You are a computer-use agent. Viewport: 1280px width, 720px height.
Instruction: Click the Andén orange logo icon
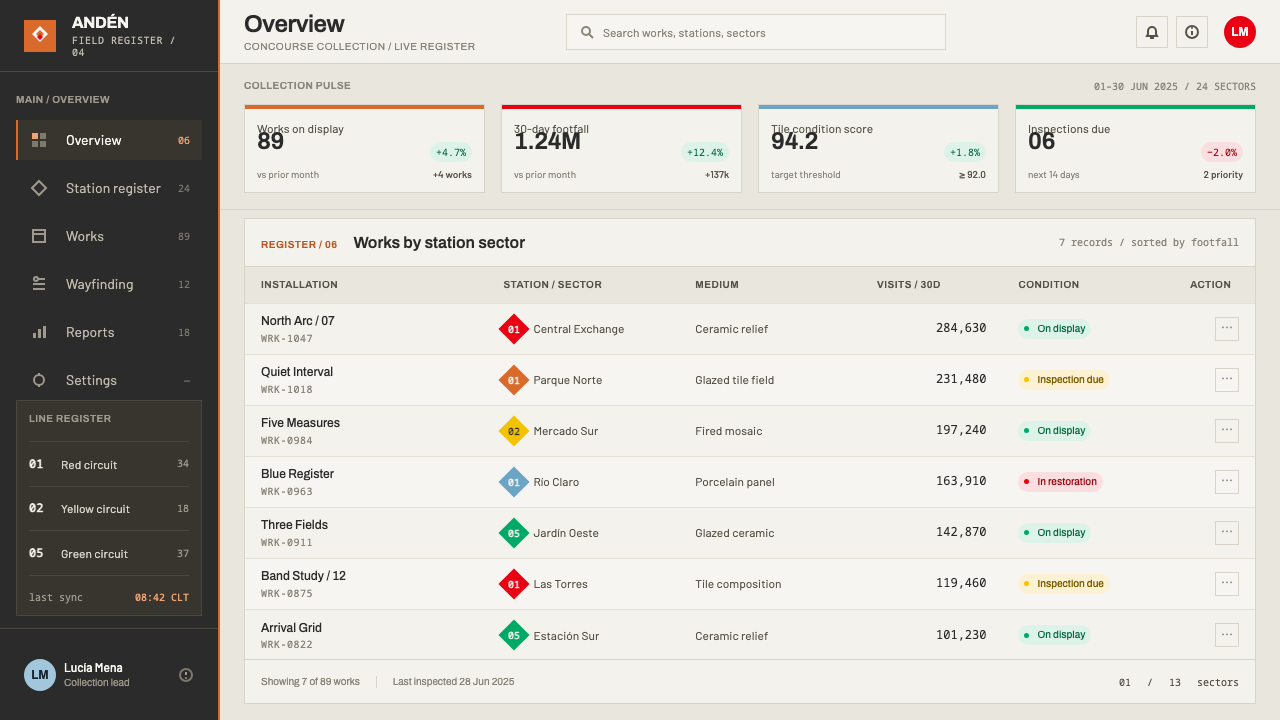(x=40, y=36)
